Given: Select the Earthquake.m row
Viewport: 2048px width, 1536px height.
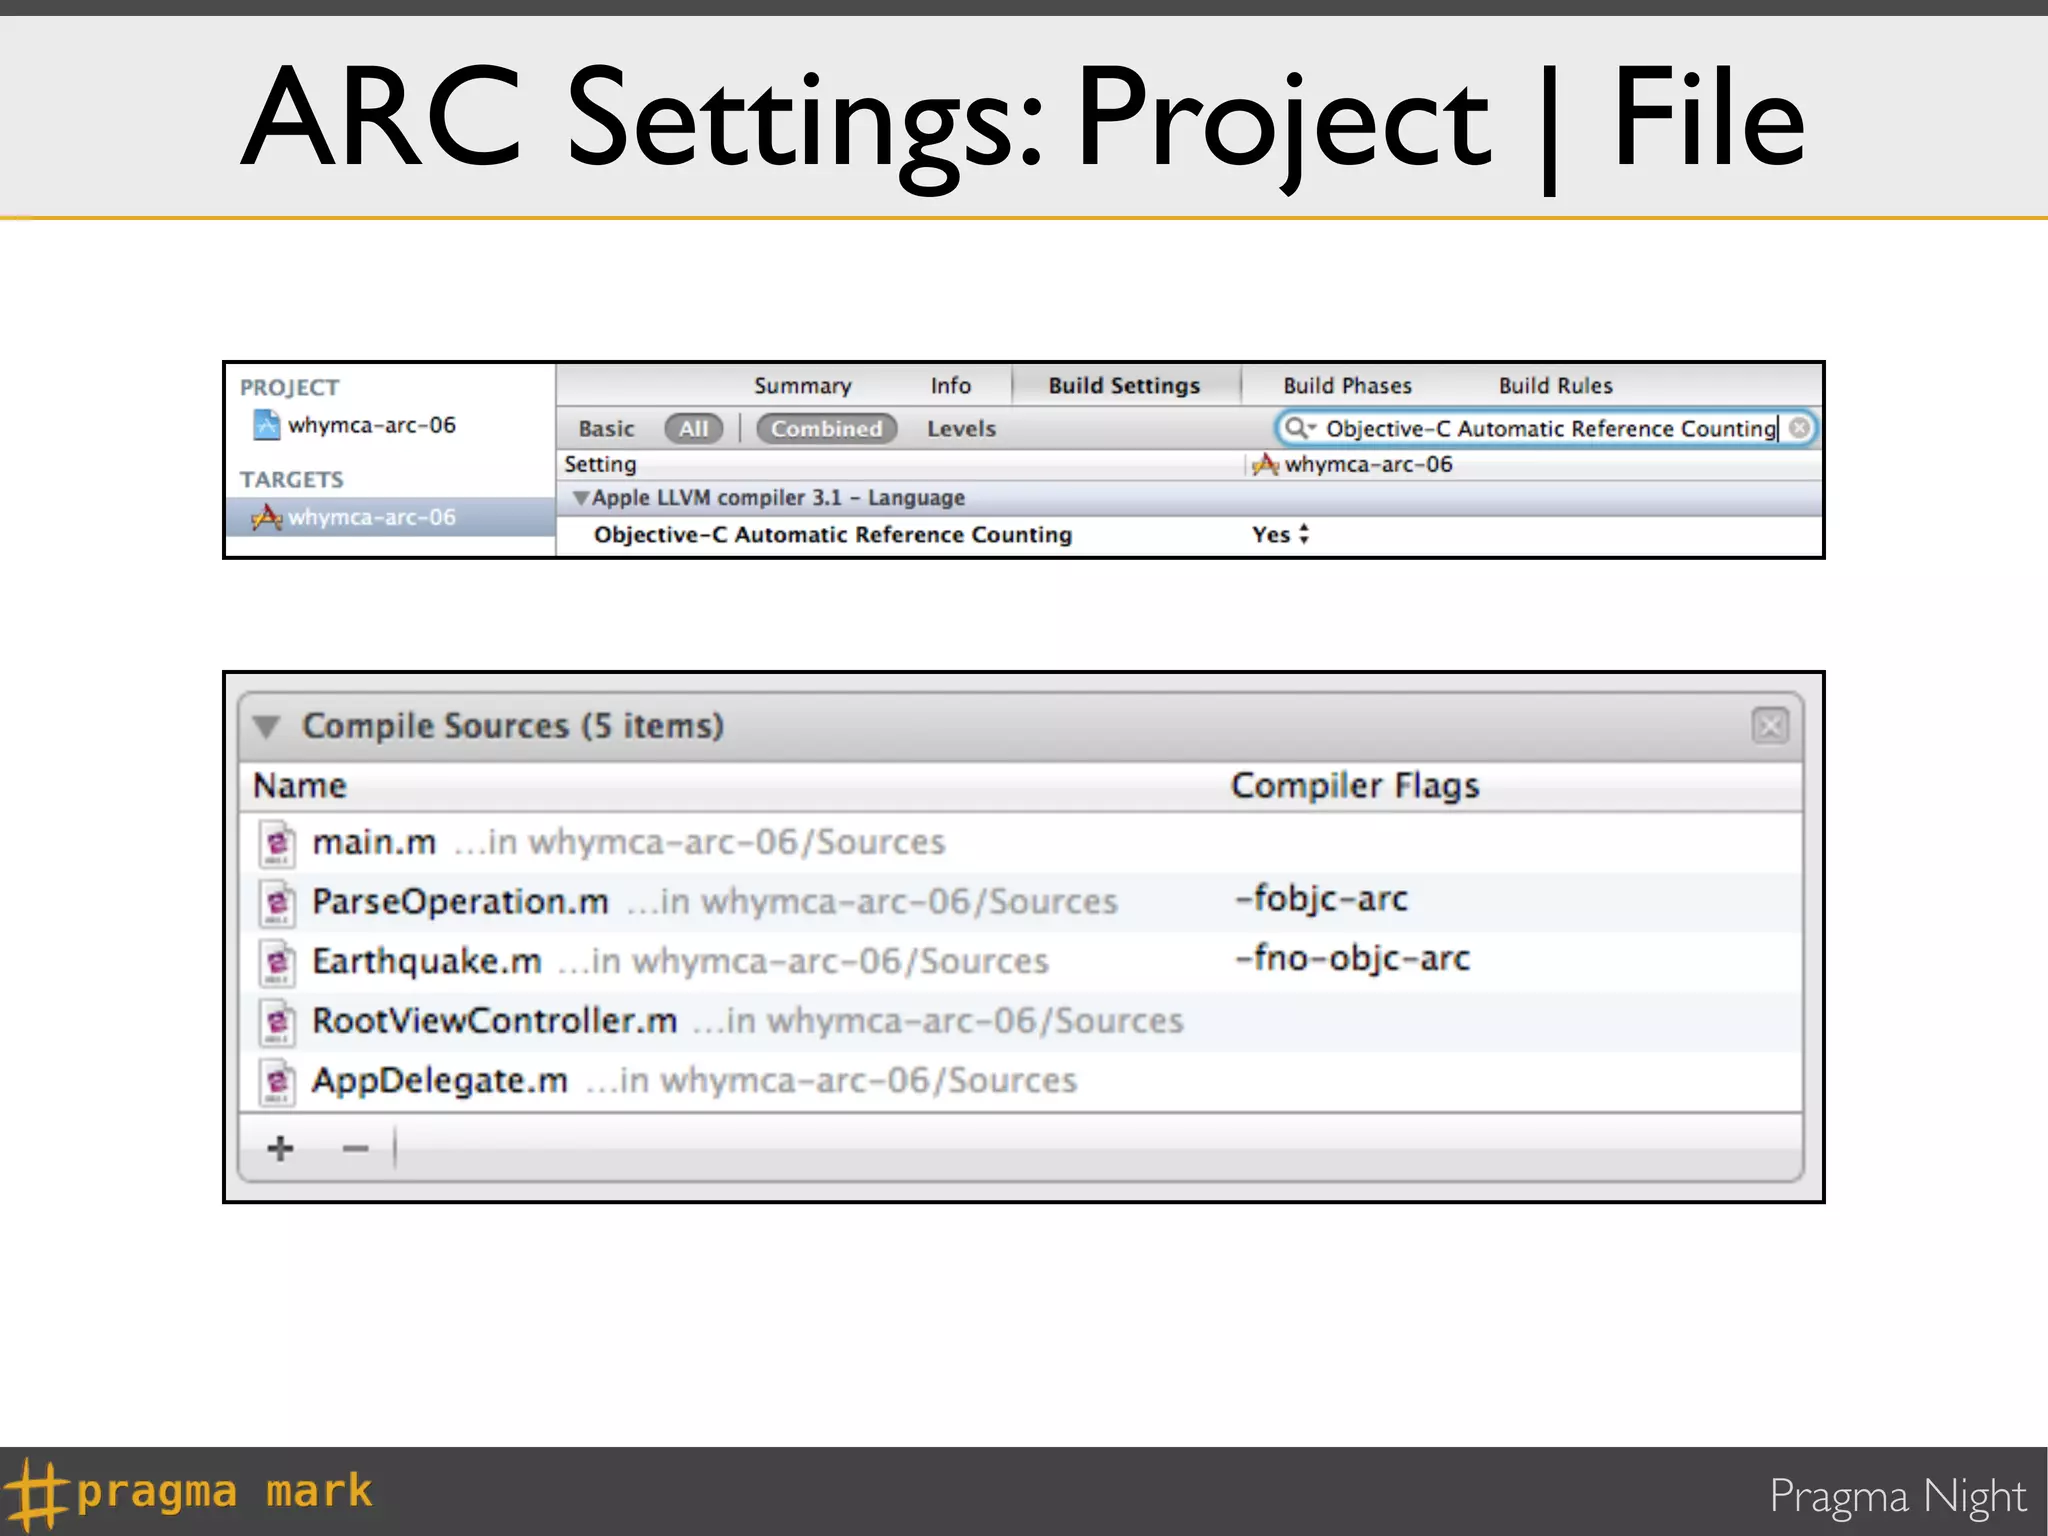Looking at the screenshot, I should click(x=1021, y=962).
